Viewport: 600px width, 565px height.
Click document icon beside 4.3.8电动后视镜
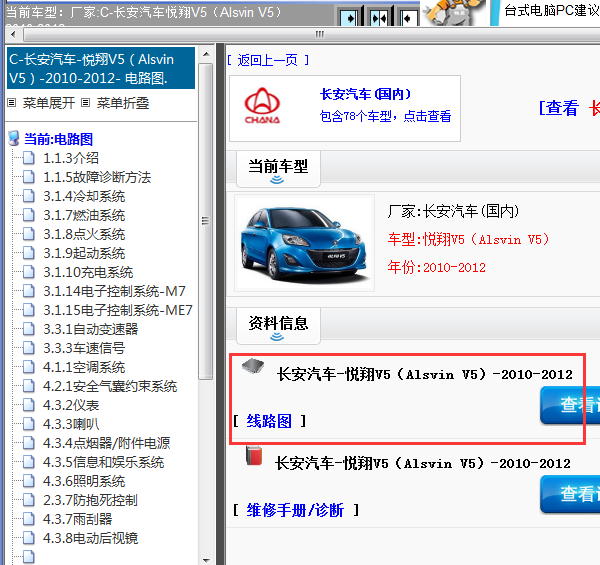[29, 538]
